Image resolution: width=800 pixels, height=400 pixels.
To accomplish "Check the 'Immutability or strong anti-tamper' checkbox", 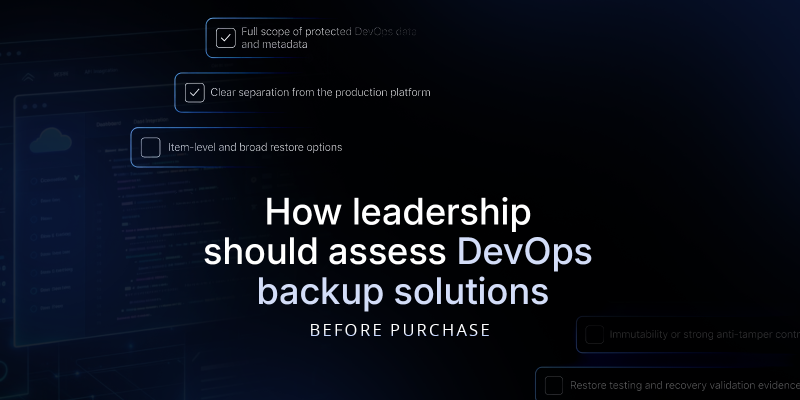I will pos(594,335).
